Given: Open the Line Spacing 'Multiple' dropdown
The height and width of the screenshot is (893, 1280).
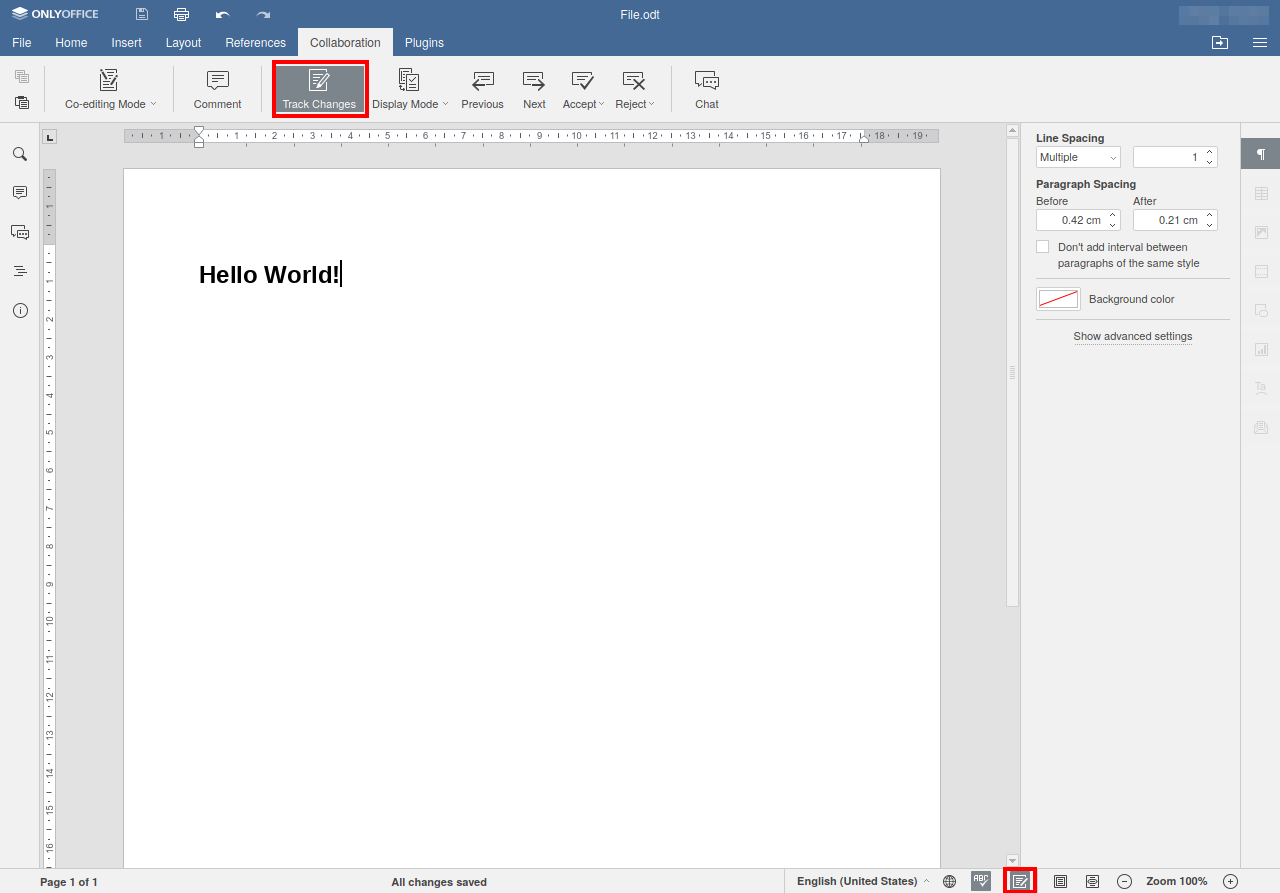Looking at the screenshot, I should coord(1078,157).
